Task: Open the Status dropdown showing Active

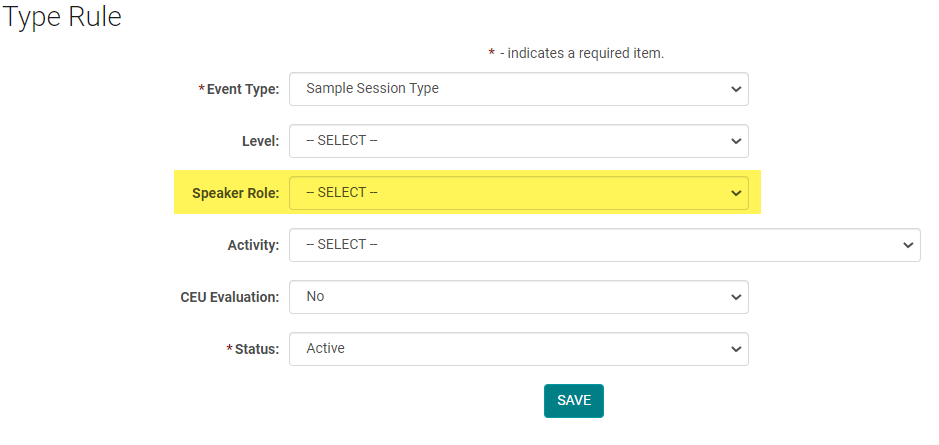Action: [x=518, y=349]
